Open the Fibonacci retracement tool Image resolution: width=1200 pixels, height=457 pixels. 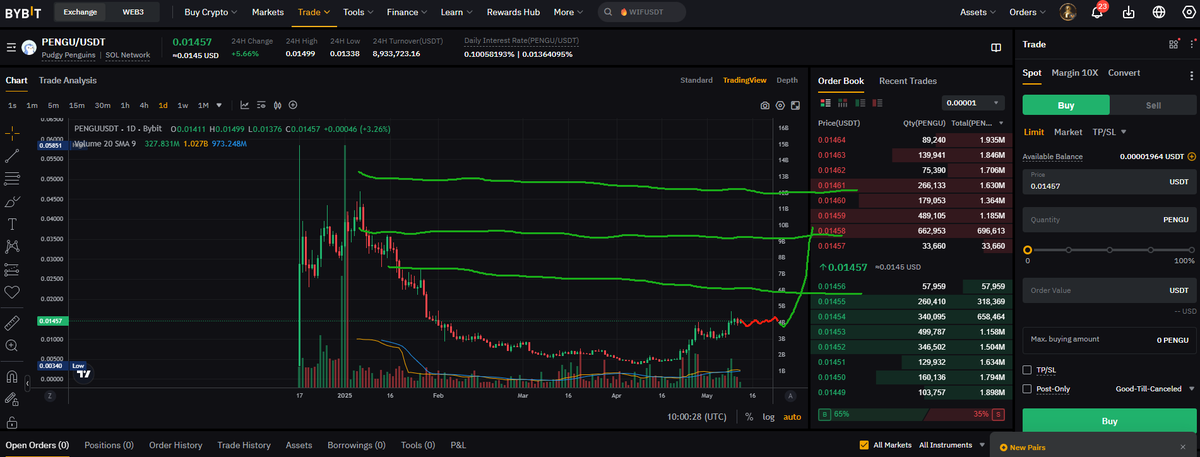[12, 178]
